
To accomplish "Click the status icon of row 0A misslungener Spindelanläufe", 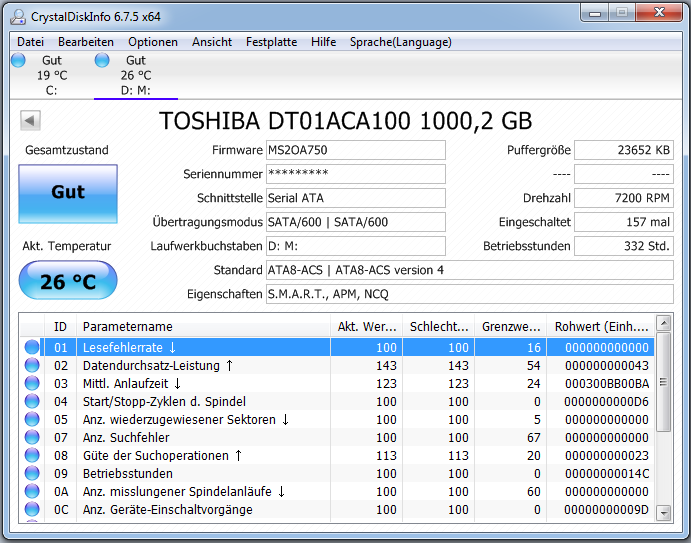I will pyautogui.click(x=32, y=491).
